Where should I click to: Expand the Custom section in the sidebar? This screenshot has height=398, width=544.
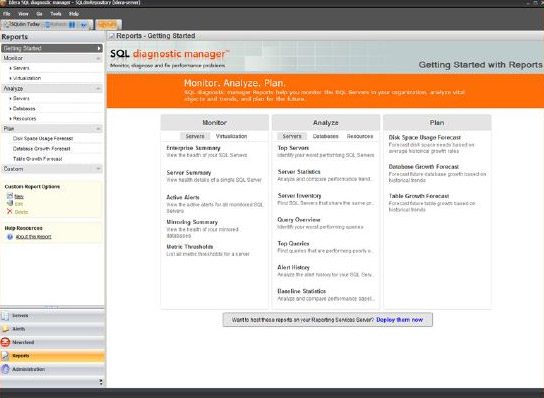98,169
